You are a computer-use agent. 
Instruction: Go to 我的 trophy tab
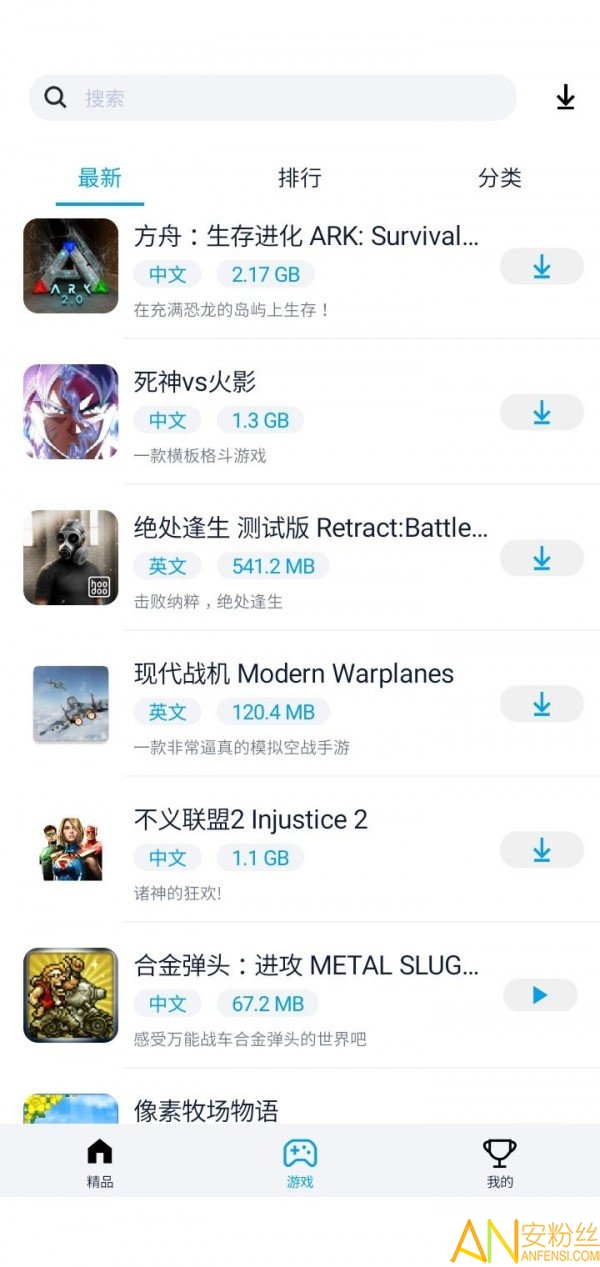click(499, 1163)
